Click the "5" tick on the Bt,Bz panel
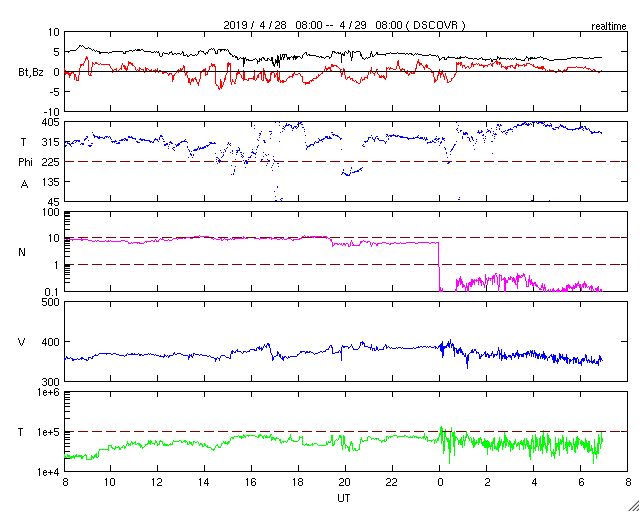640x512 pixels. tap(57, 52)
